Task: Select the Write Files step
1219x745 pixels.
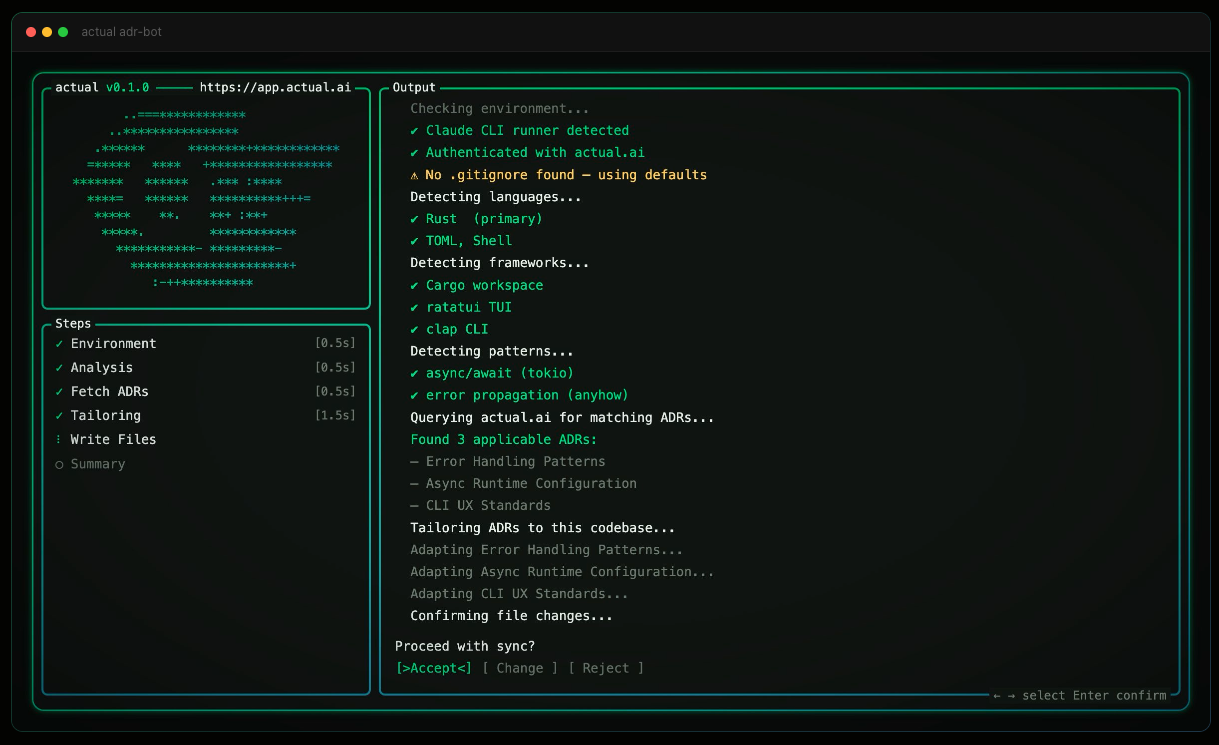Action: point(113,439)
